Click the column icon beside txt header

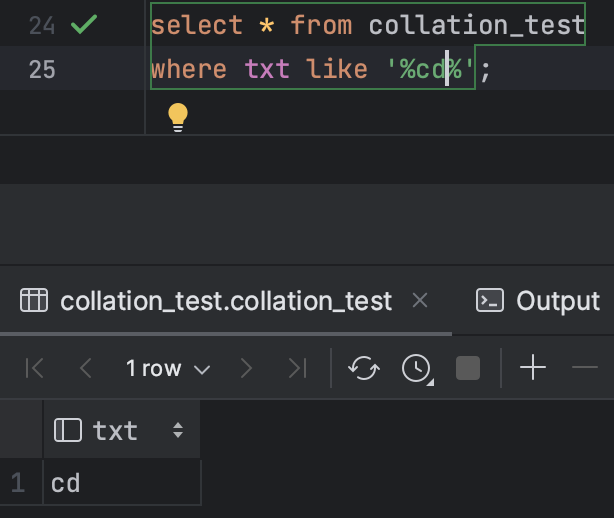point(68,430)
